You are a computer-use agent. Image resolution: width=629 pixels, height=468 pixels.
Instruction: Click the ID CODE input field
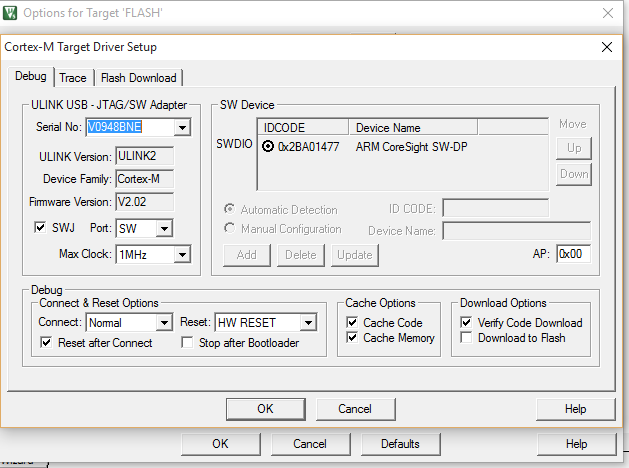coord(495,209)
